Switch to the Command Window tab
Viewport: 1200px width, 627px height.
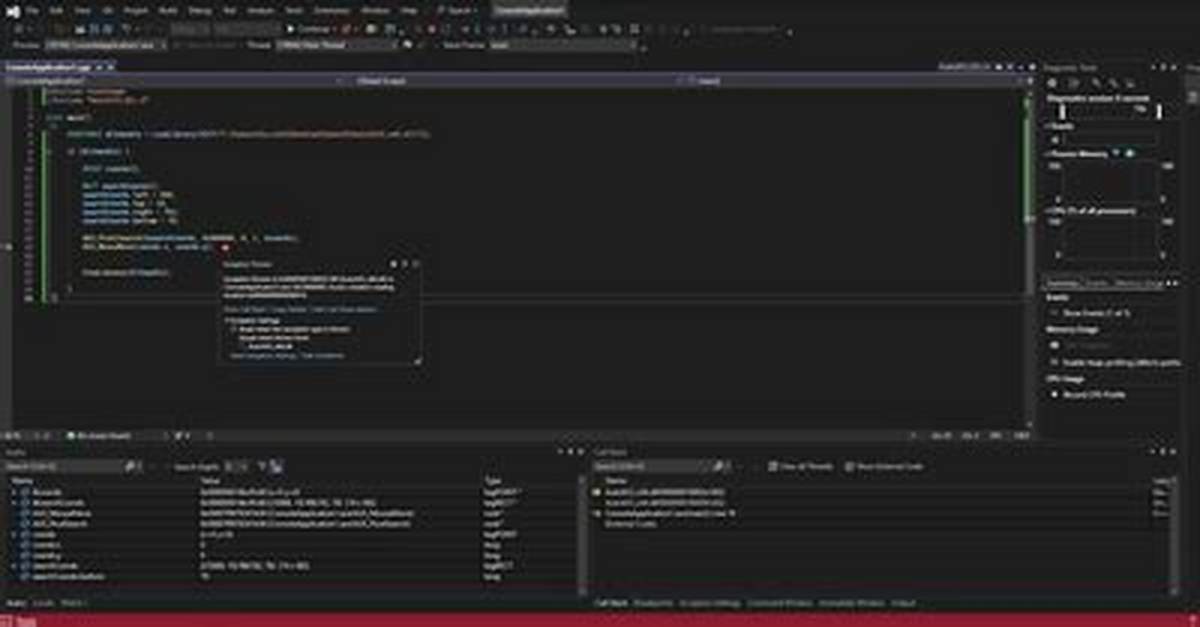pos(780,603)
